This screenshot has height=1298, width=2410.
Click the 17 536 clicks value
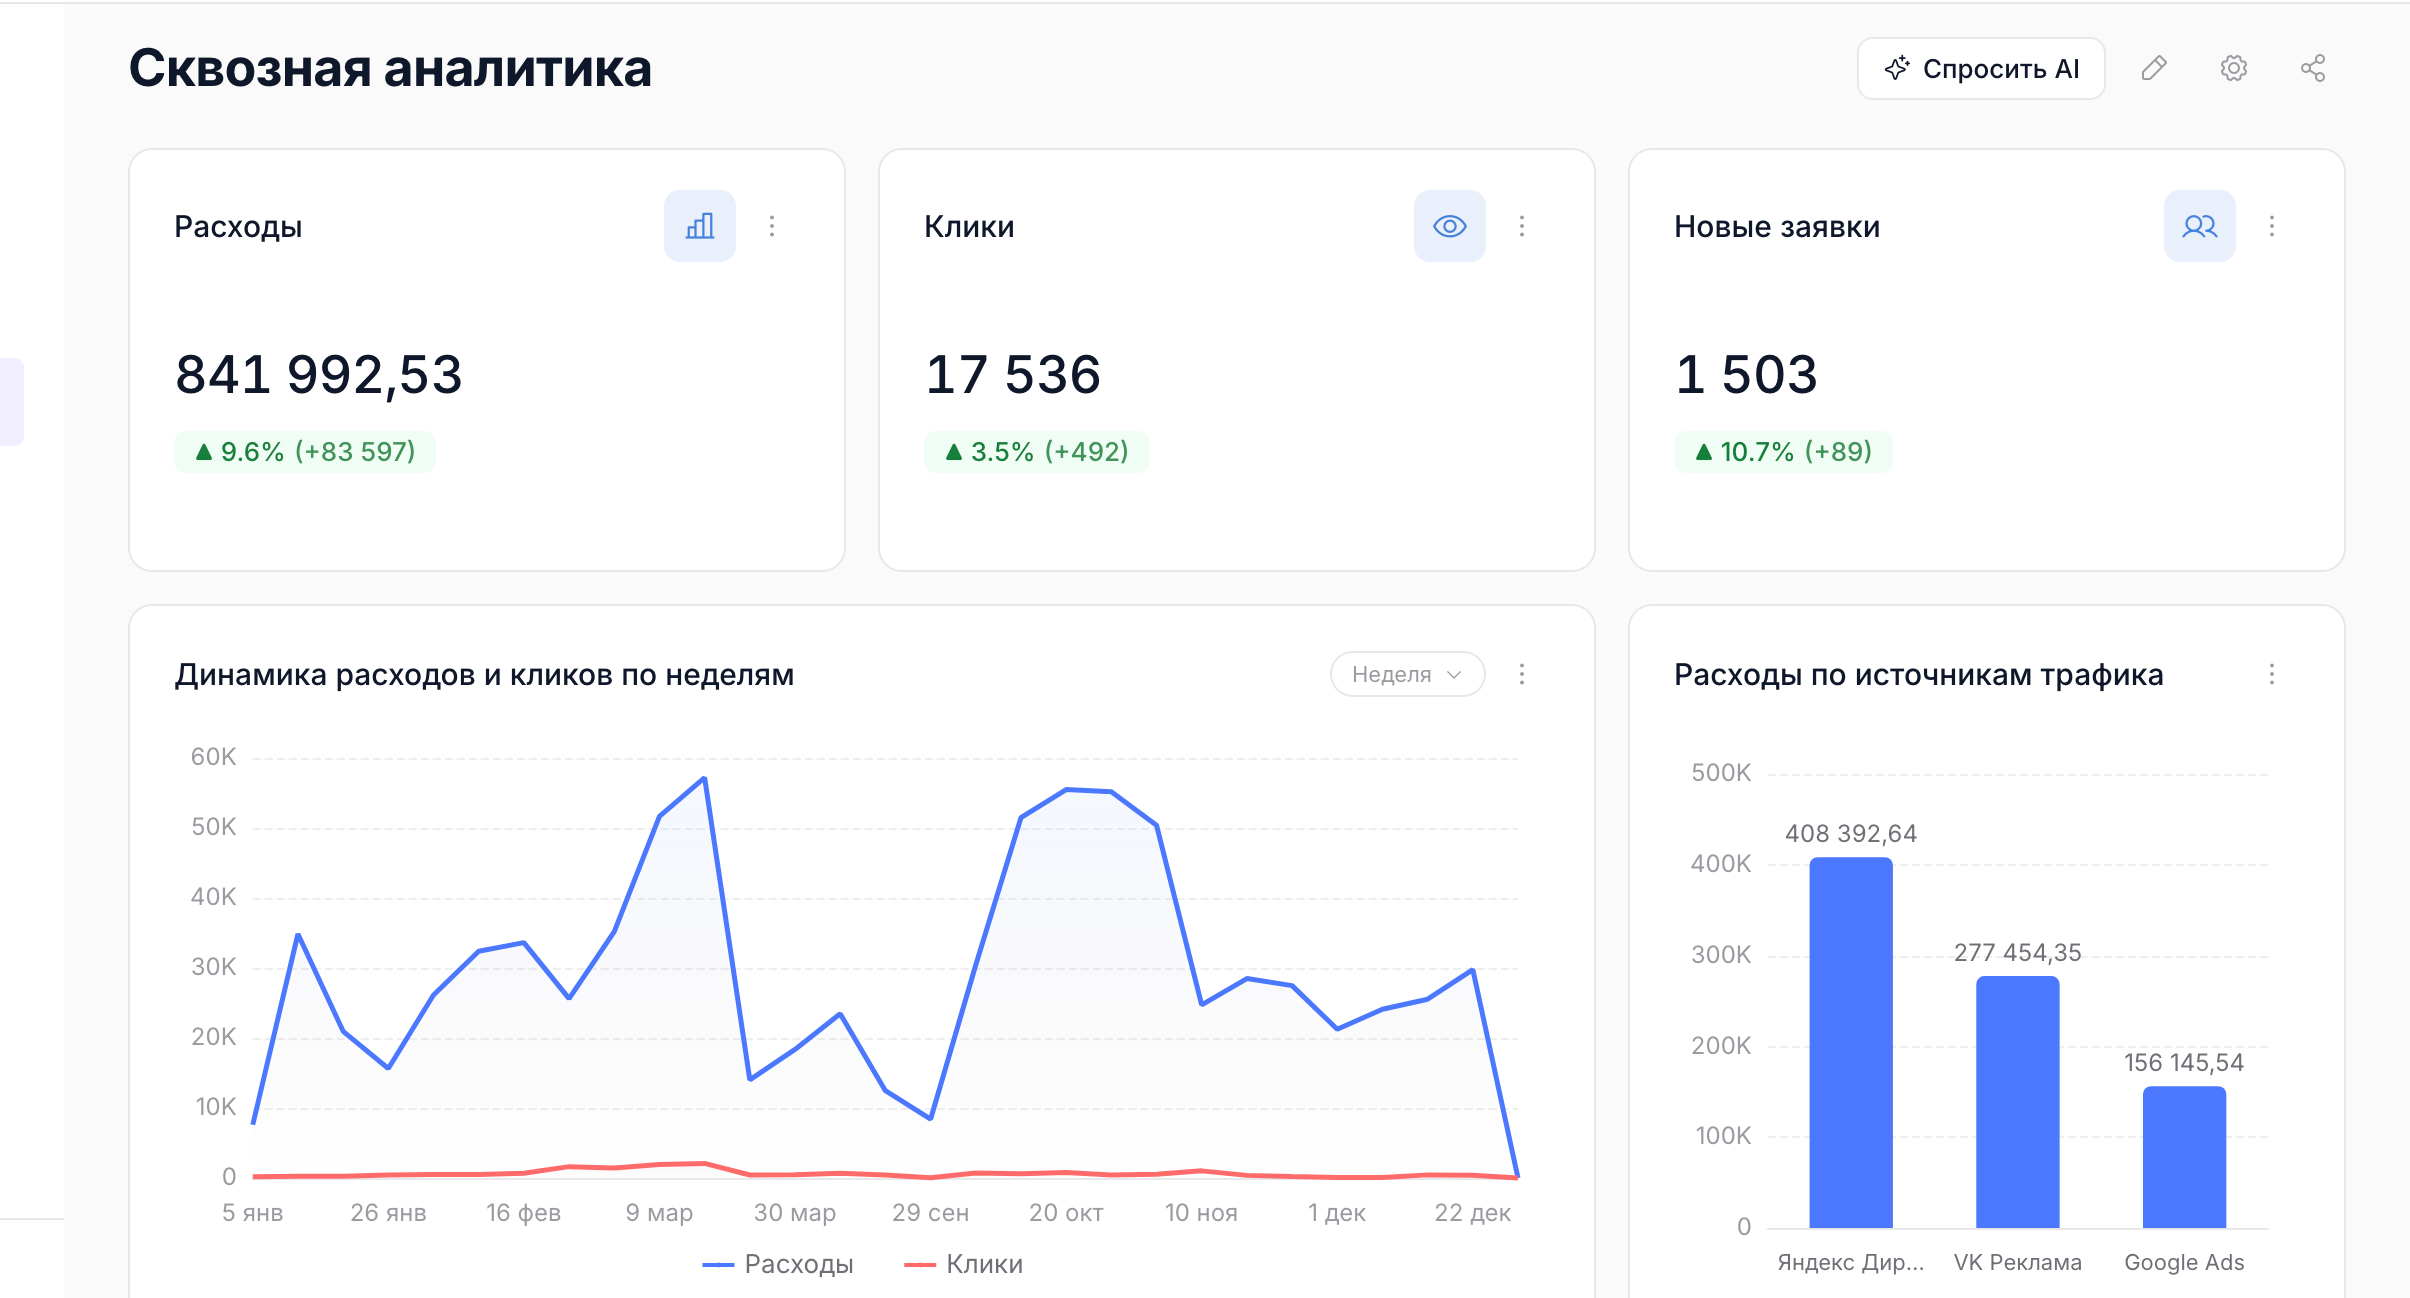click(x=1013, y=375)
